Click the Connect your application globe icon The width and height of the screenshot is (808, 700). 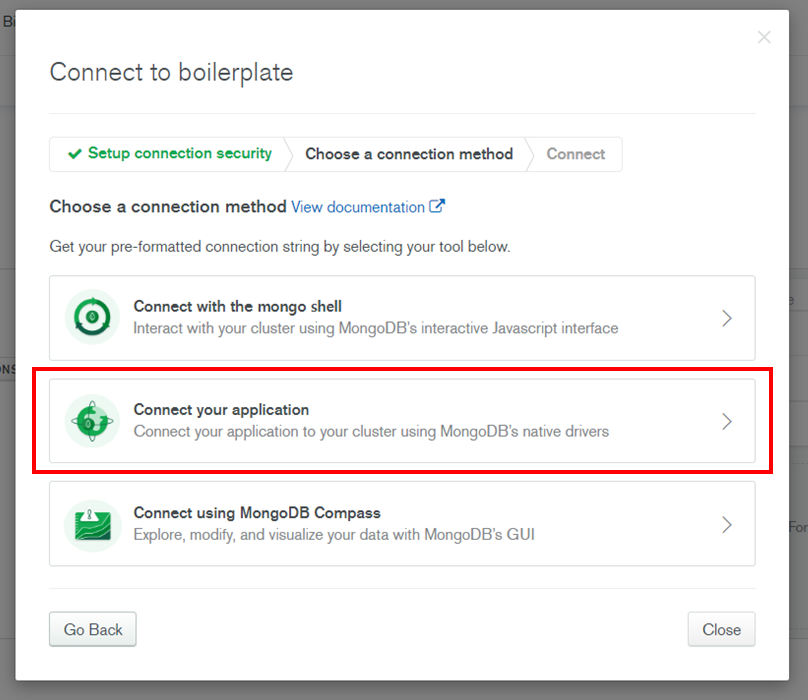point(92,421)
